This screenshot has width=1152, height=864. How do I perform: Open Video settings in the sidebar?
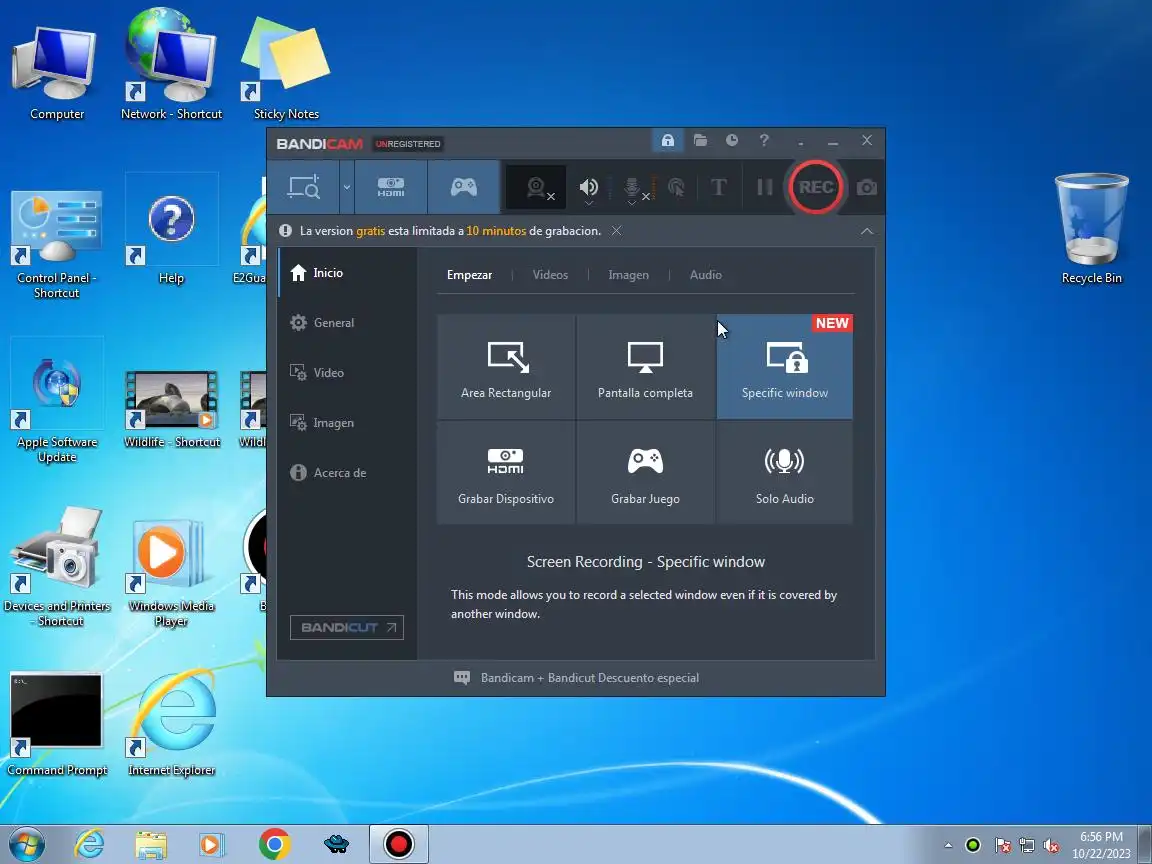pos(348,372)
